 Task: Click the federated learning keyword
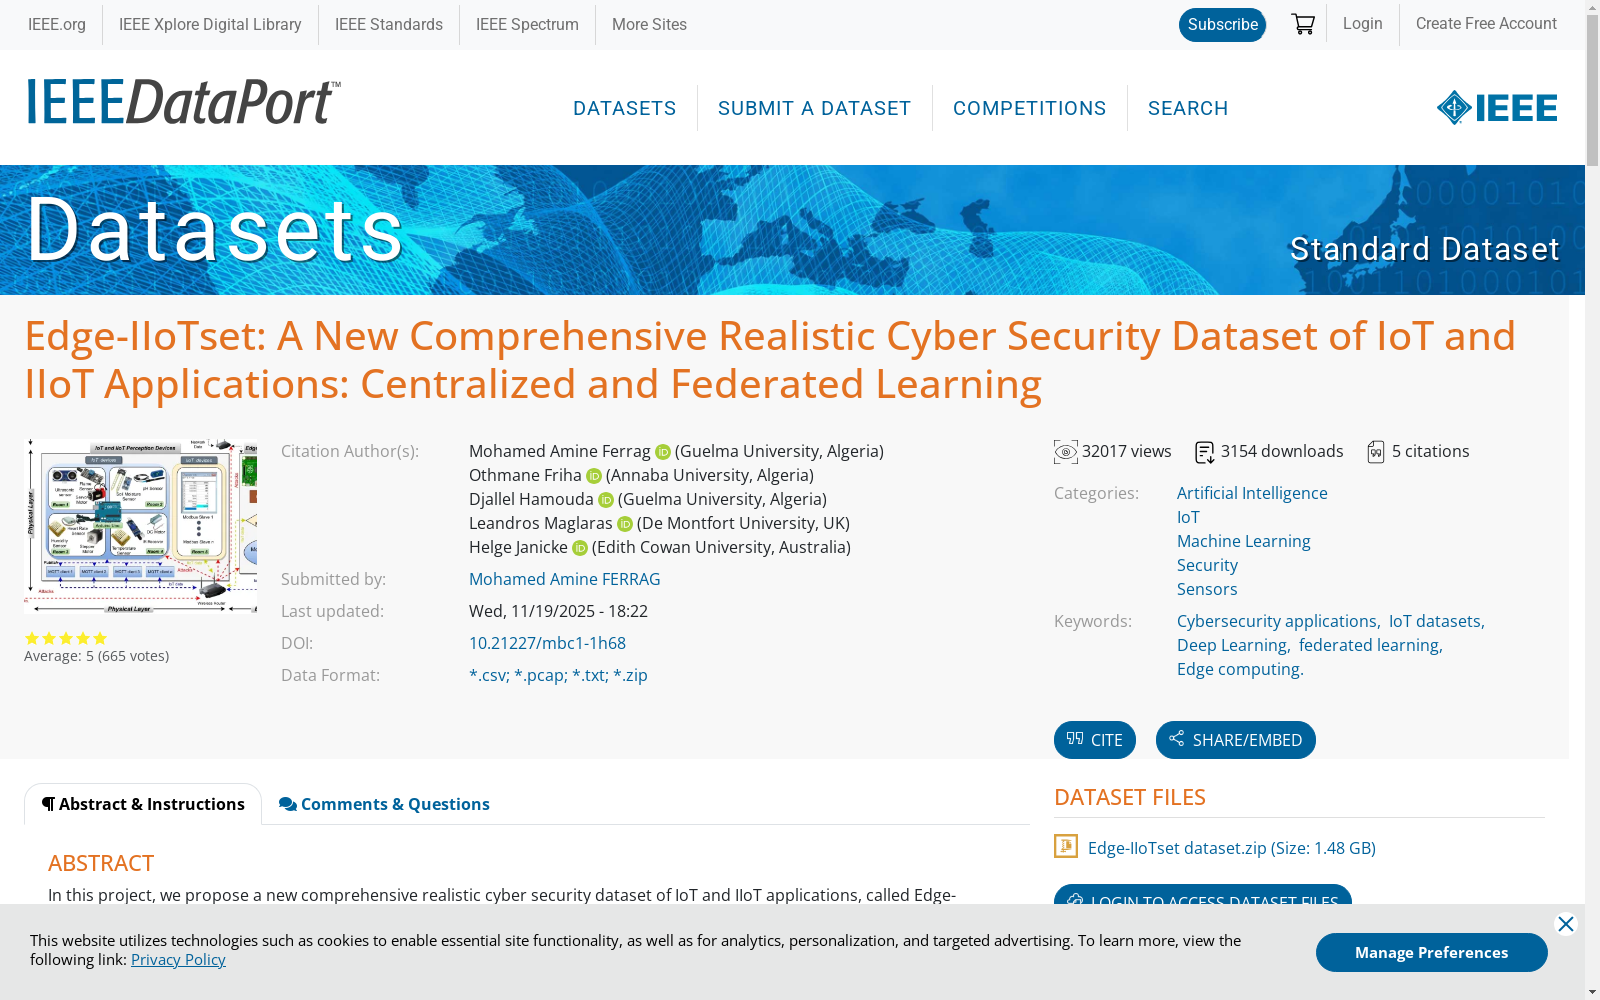(x=1369, y=645)
